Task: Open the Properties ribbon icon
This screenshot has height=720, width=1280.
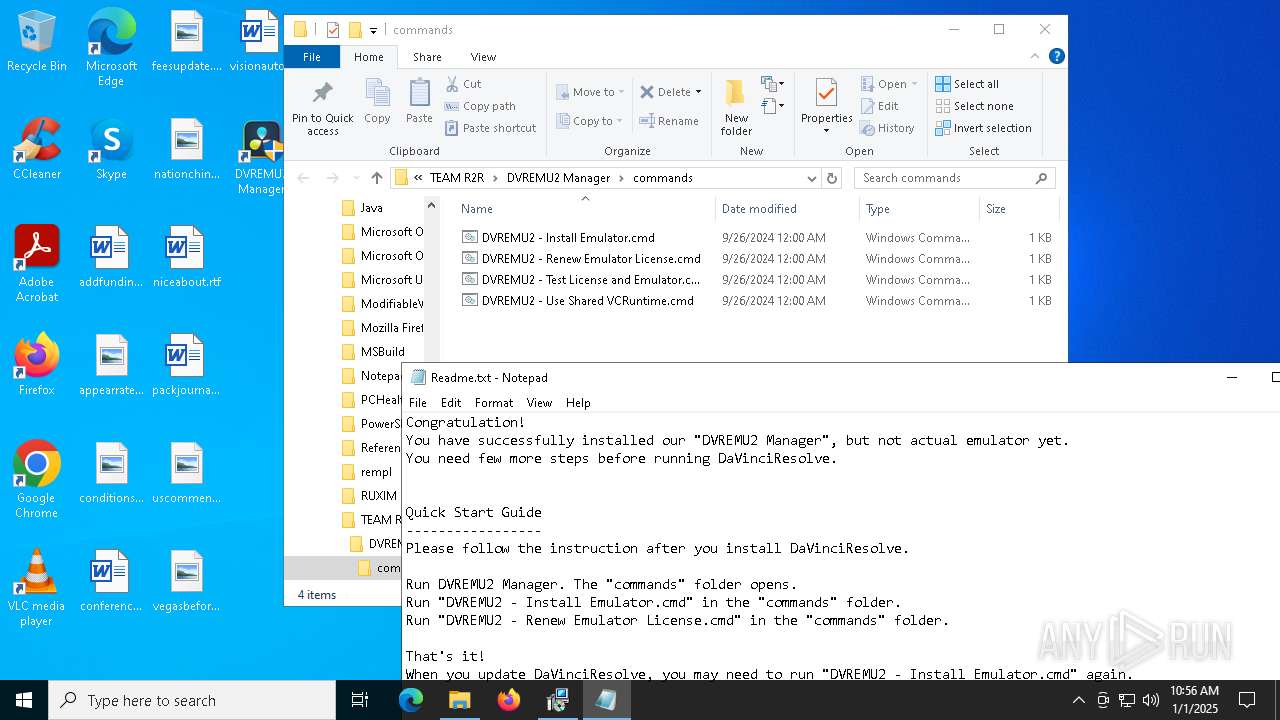Action: click(x=826, y=107)
